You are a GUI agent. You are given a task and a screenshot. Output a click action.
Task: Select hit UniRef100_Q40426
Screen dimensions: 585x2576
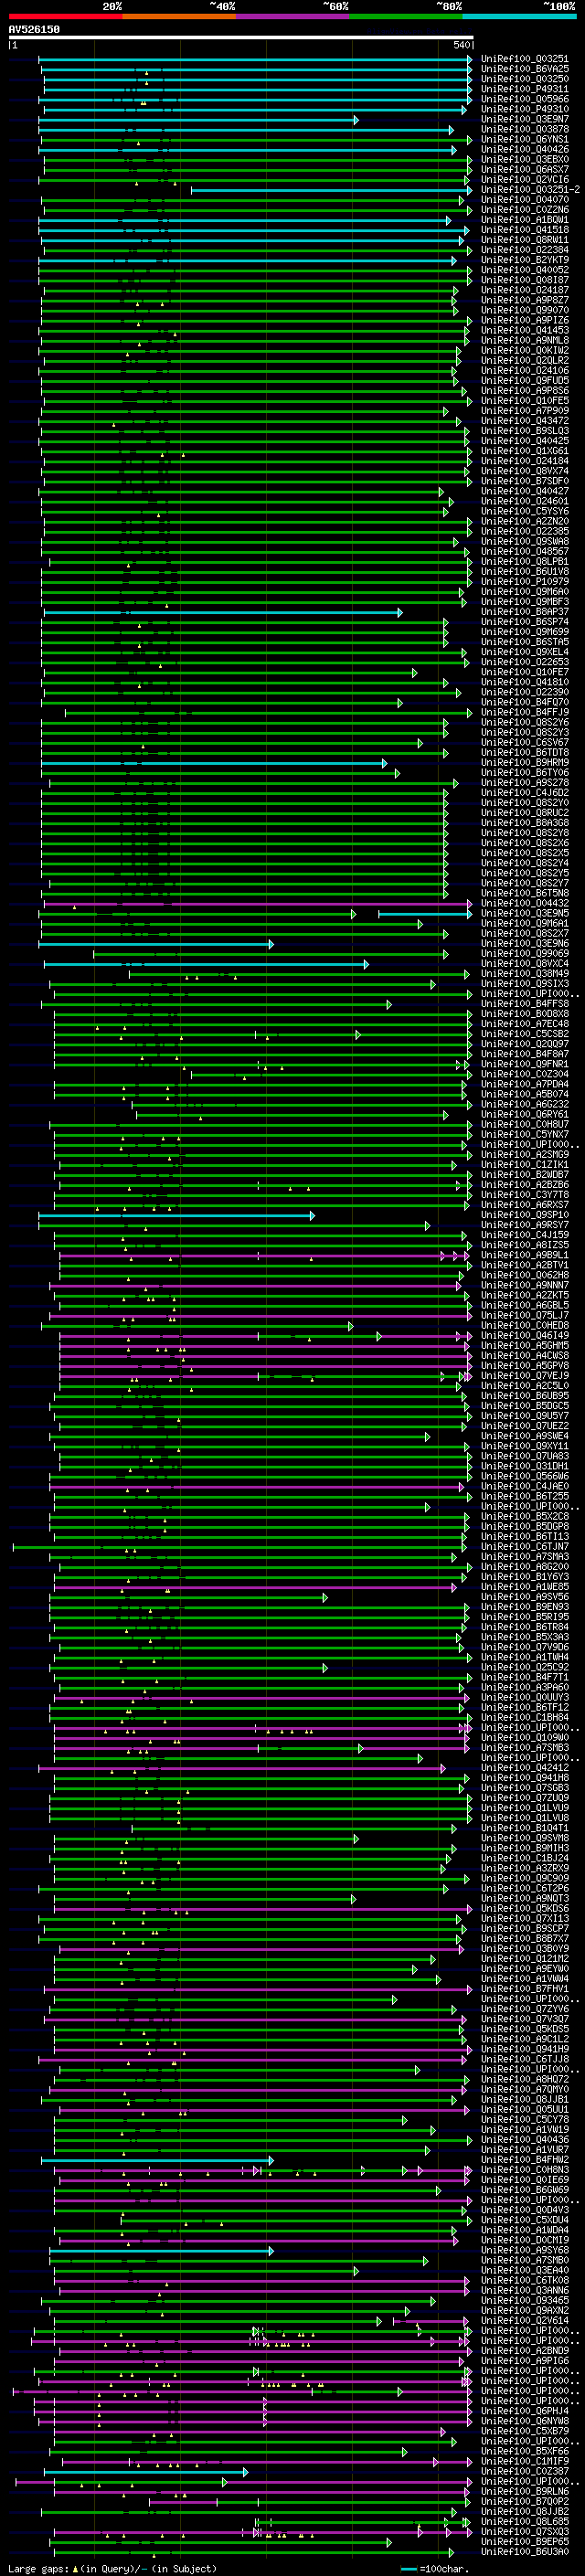[x=524, y=149]
